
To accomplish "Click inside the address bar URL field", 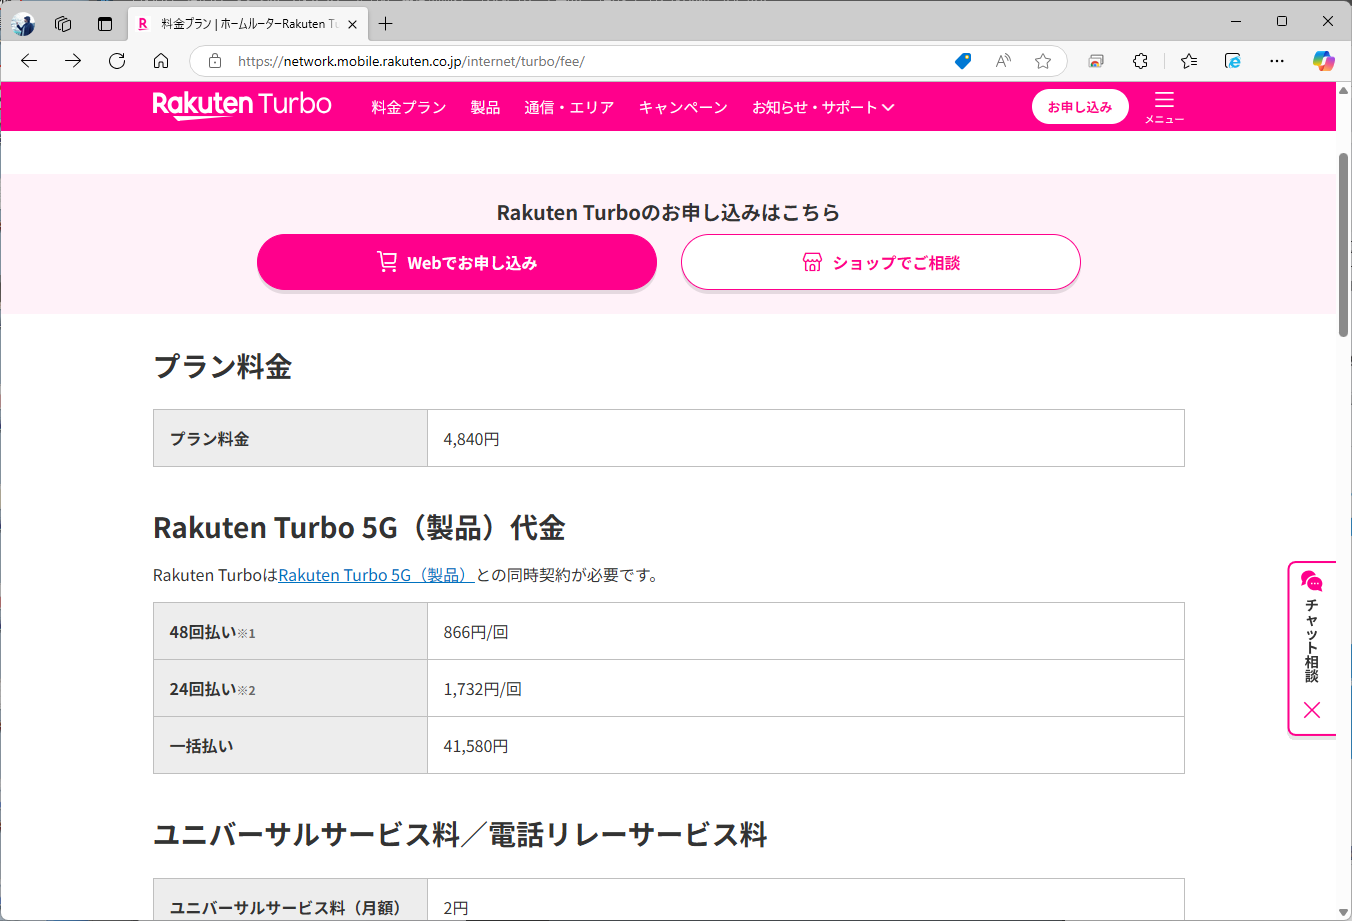I will (500, 61).
